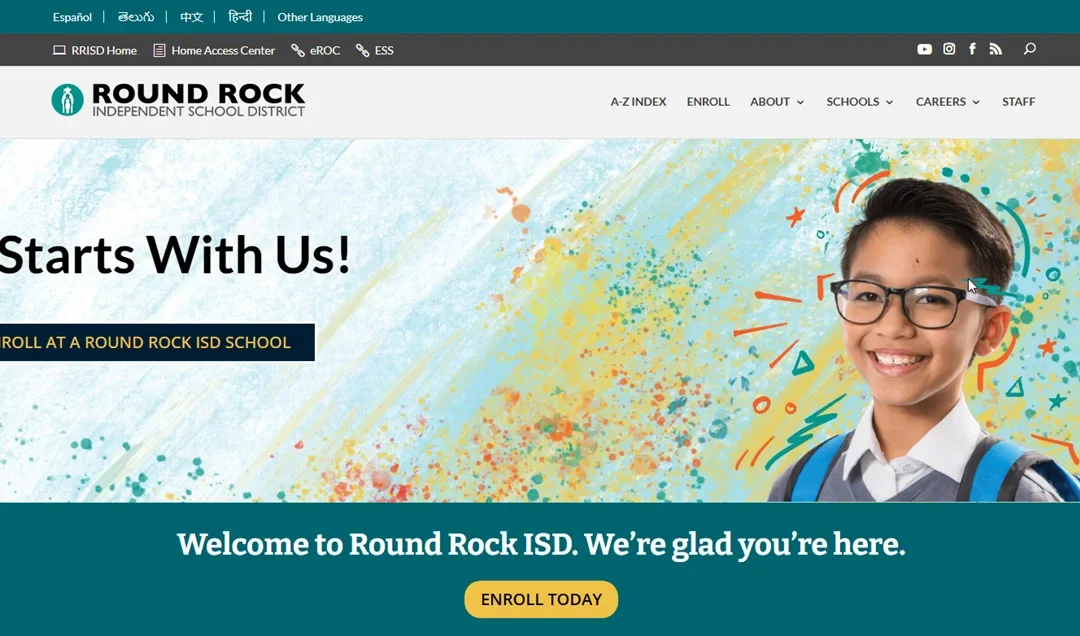The height and width of the screenshot is (636, 1080).
Task: Open the Staff menu item
Action: tap(1019, 102)
